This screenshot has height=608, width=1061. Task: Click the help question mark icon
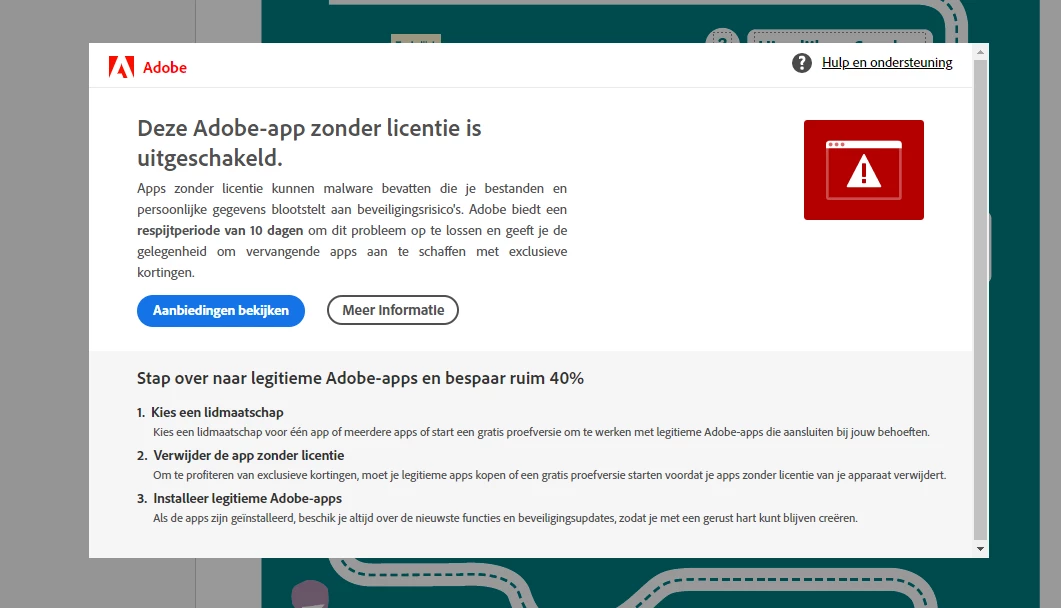pyautogui.click(x=802, y=63)
